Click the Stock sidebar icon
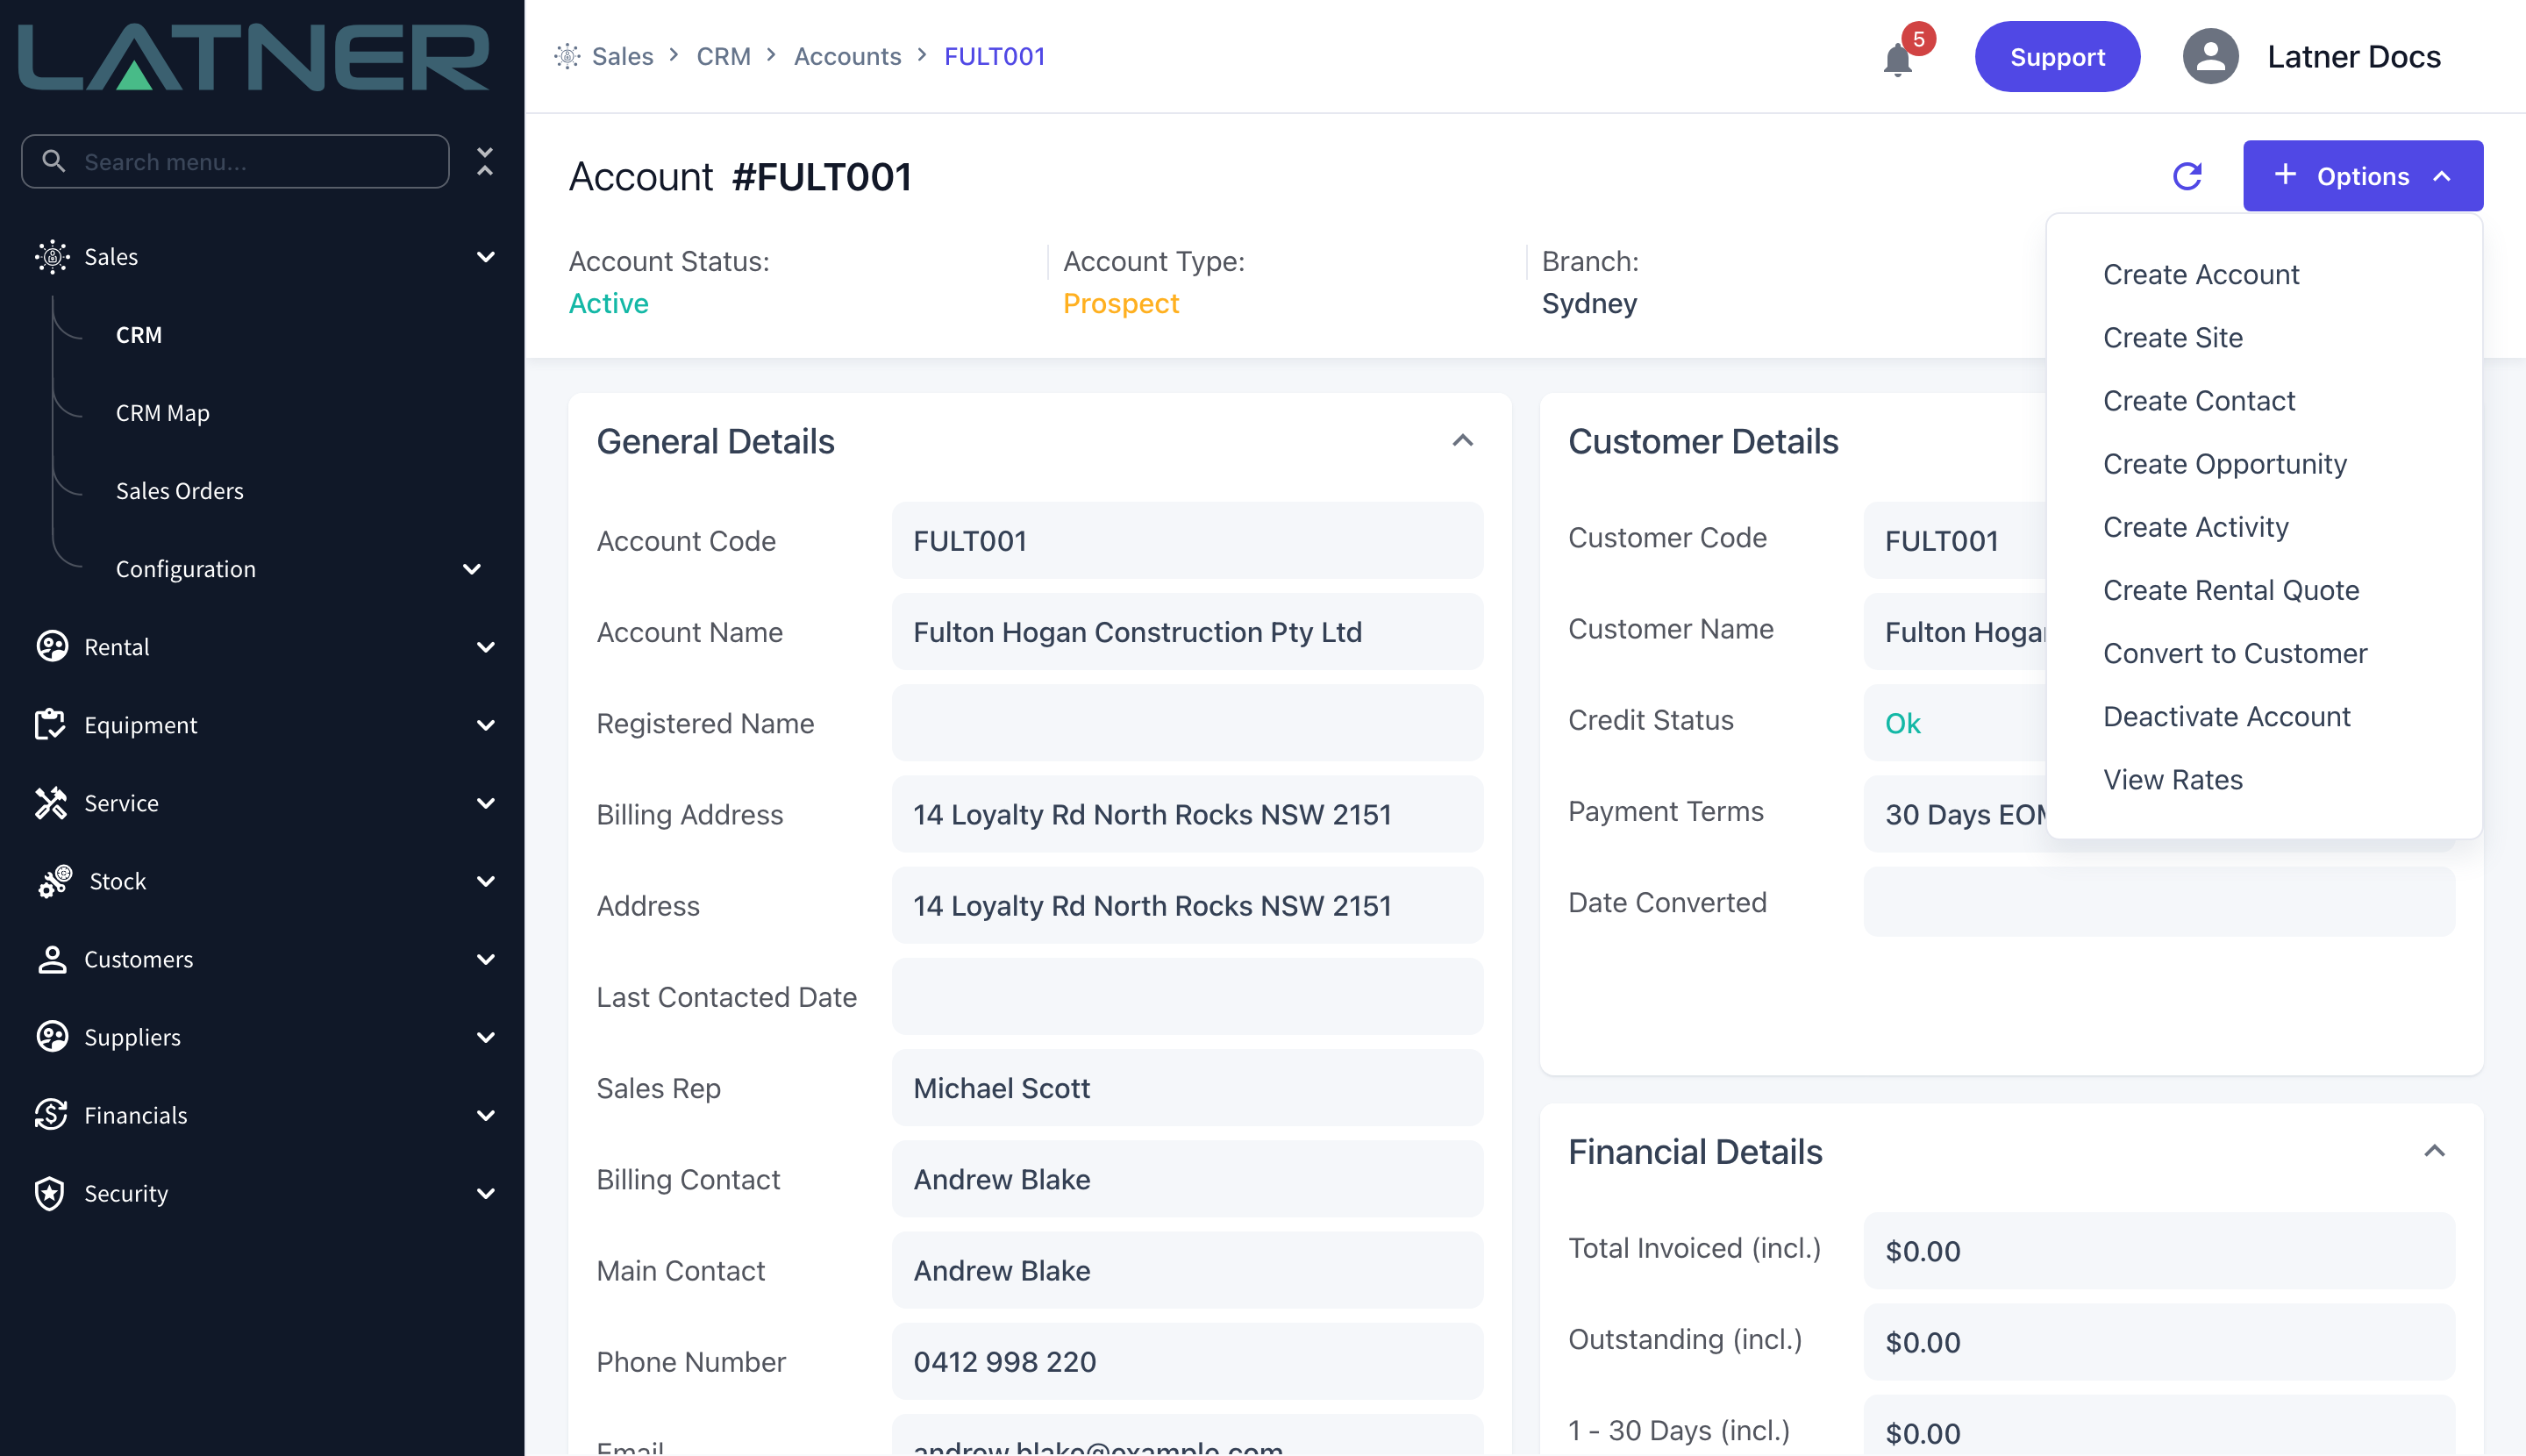The image size is (2526, 1456). [55, 881]
